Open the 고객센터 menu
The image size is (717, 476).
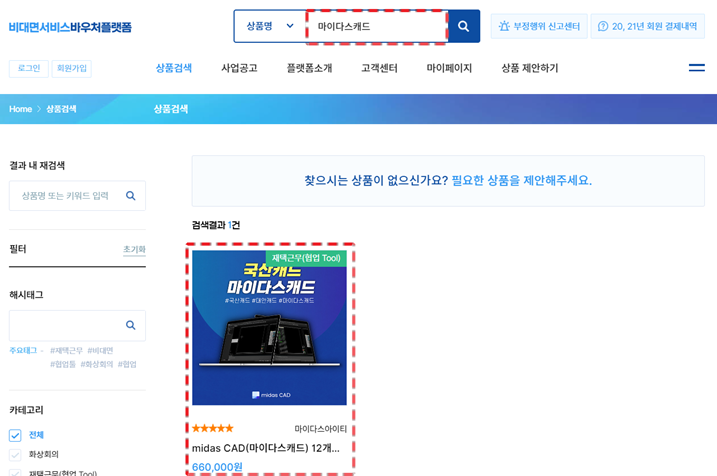tap(379, 68)
